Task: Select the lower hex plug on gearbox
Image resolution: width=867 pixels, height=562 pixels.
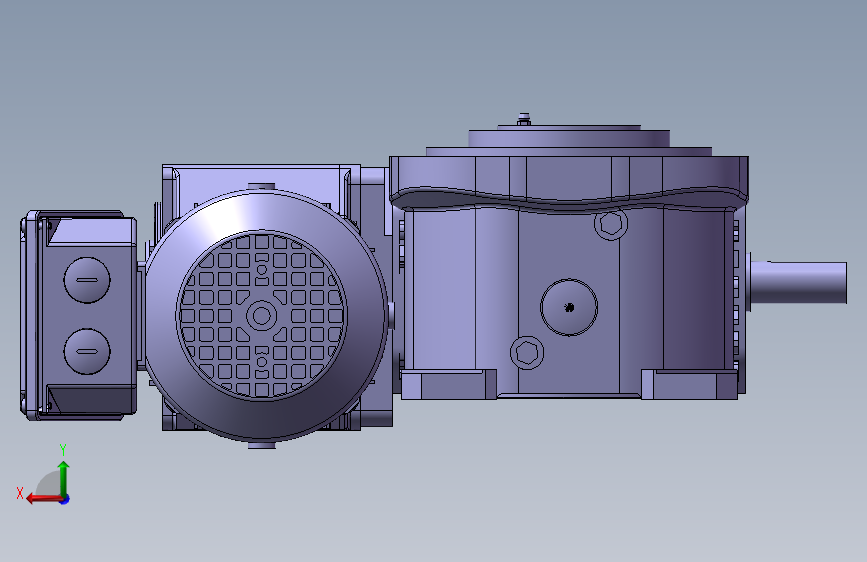Action: [526, 352]
